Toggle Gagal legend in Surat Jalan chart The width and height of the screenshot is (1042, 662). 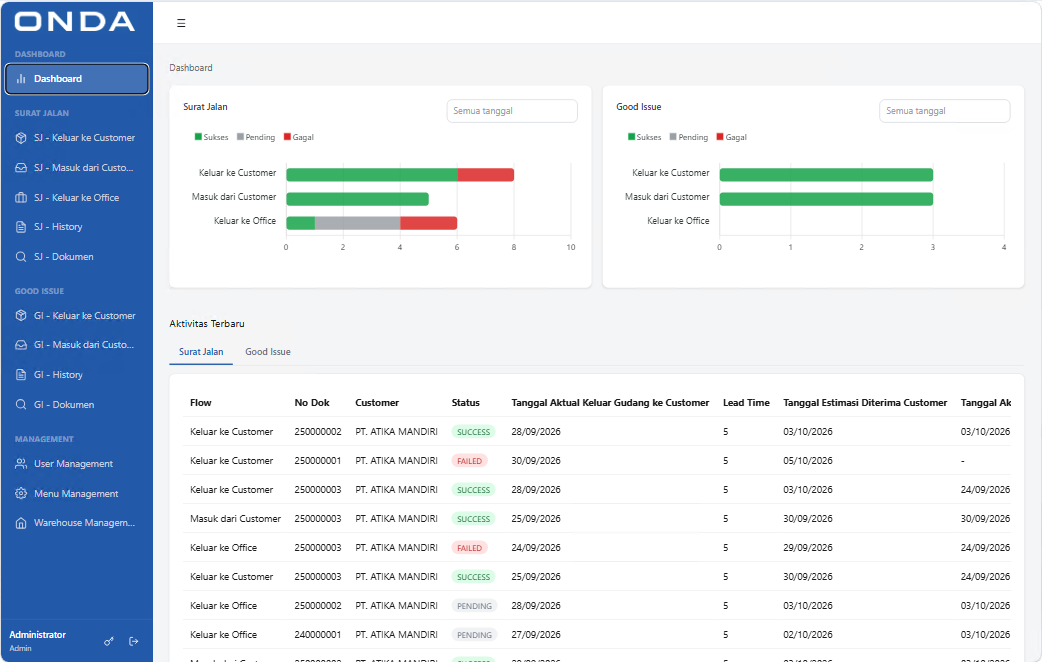(x=298, y=137)
